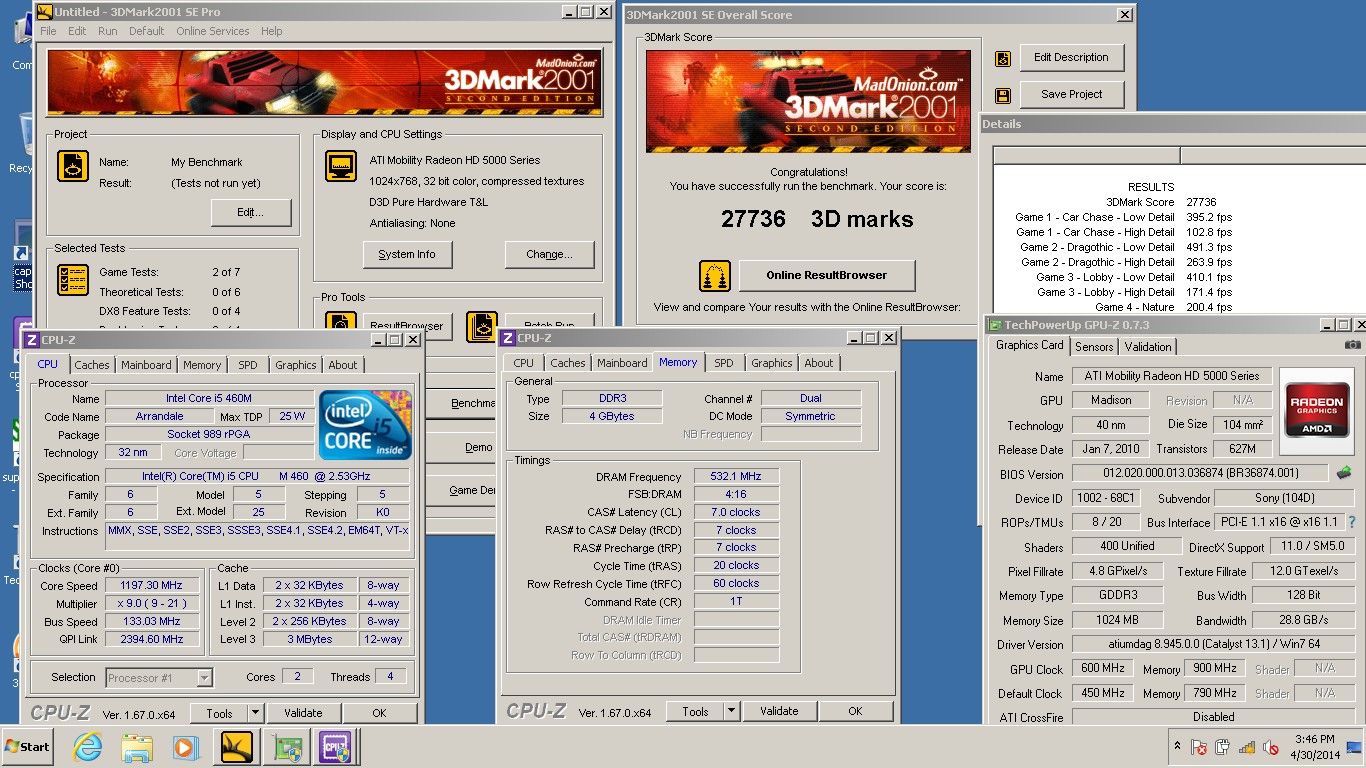Click the Intel Core i5 logo in CPU-Z
Image resolution: width=1366 pixels, height=768 pixels.
pyautogui.click(x=365, y=425)
